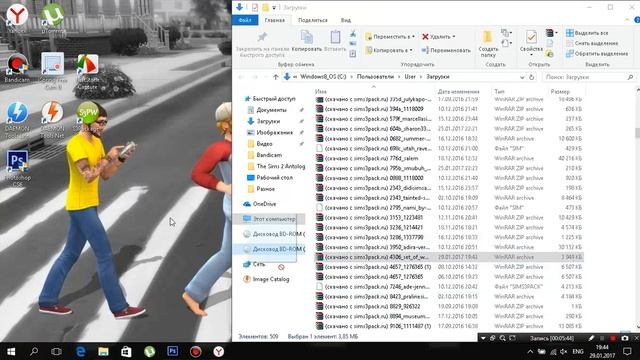The width and height of the screenshot is (640, 360).
Task: Expand the Удалить dropdown arrow
Action: [454, 37]
